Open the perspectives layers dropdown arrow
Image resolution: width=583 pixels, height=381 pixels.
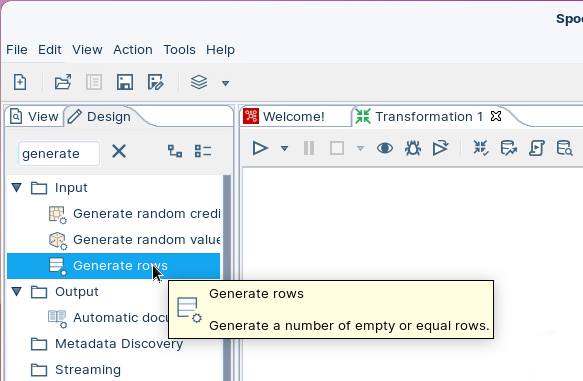click(x=225, y=83)
